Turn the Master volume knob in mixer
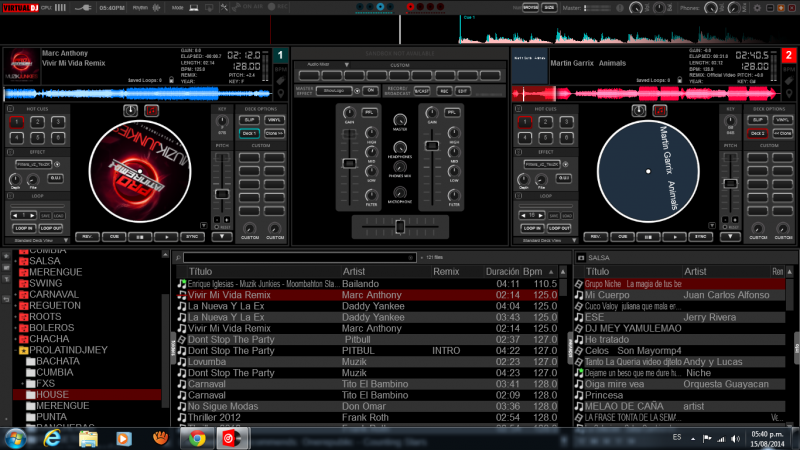Viewport: 800px width, 450px height. [x=400, y=120]
